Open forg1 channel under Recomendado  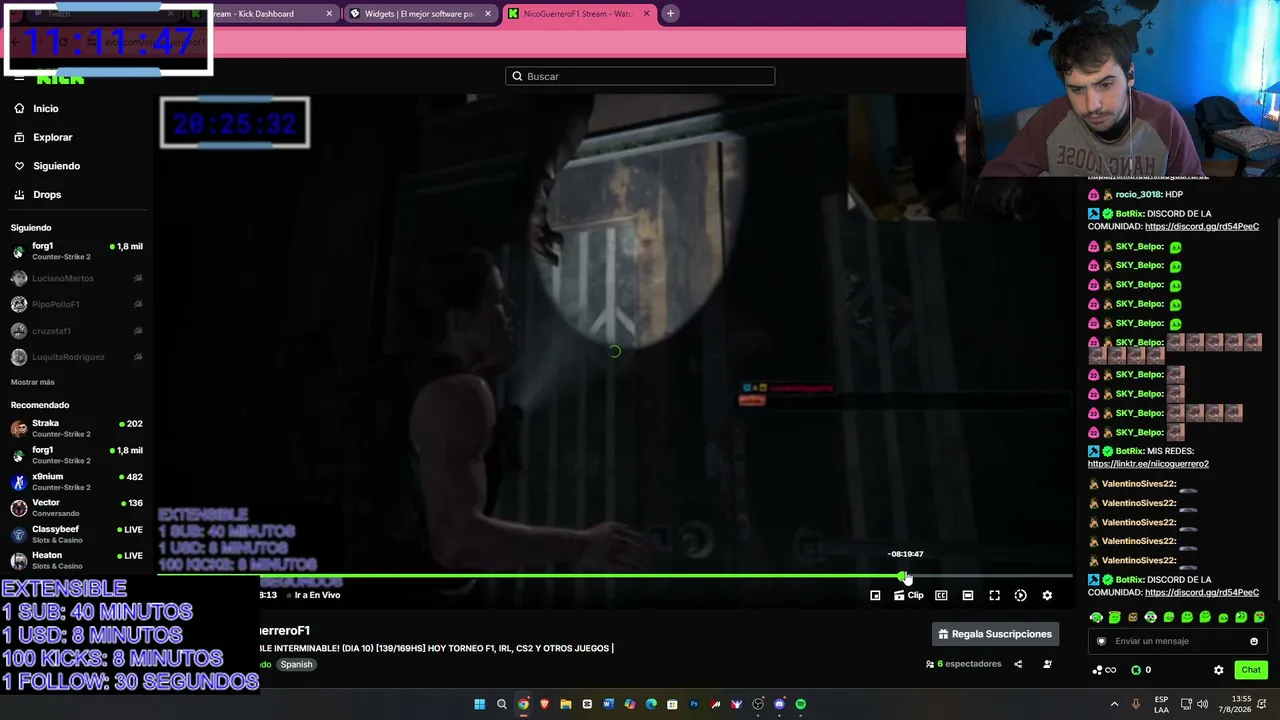(x=77, y=455)
